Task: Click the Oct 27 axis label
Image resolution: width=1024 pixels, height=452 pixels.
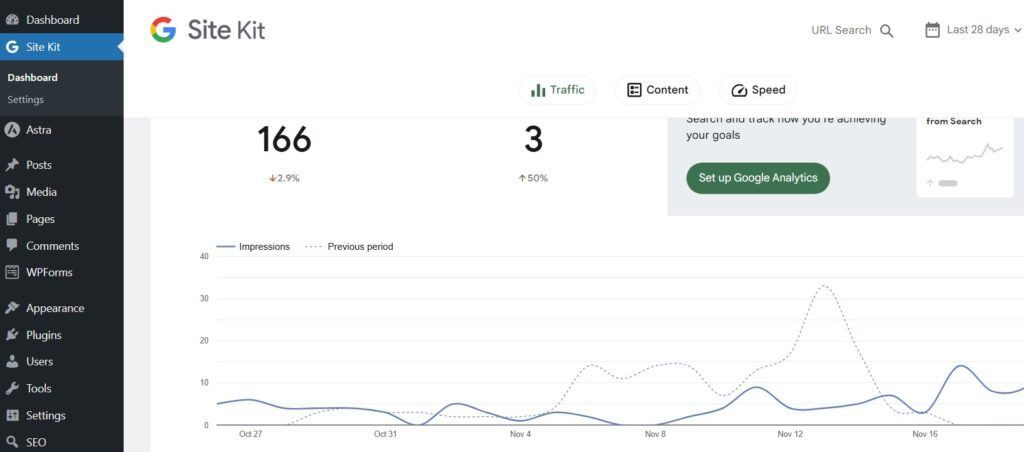Action: pyautogui.click(x=250, y=434)
